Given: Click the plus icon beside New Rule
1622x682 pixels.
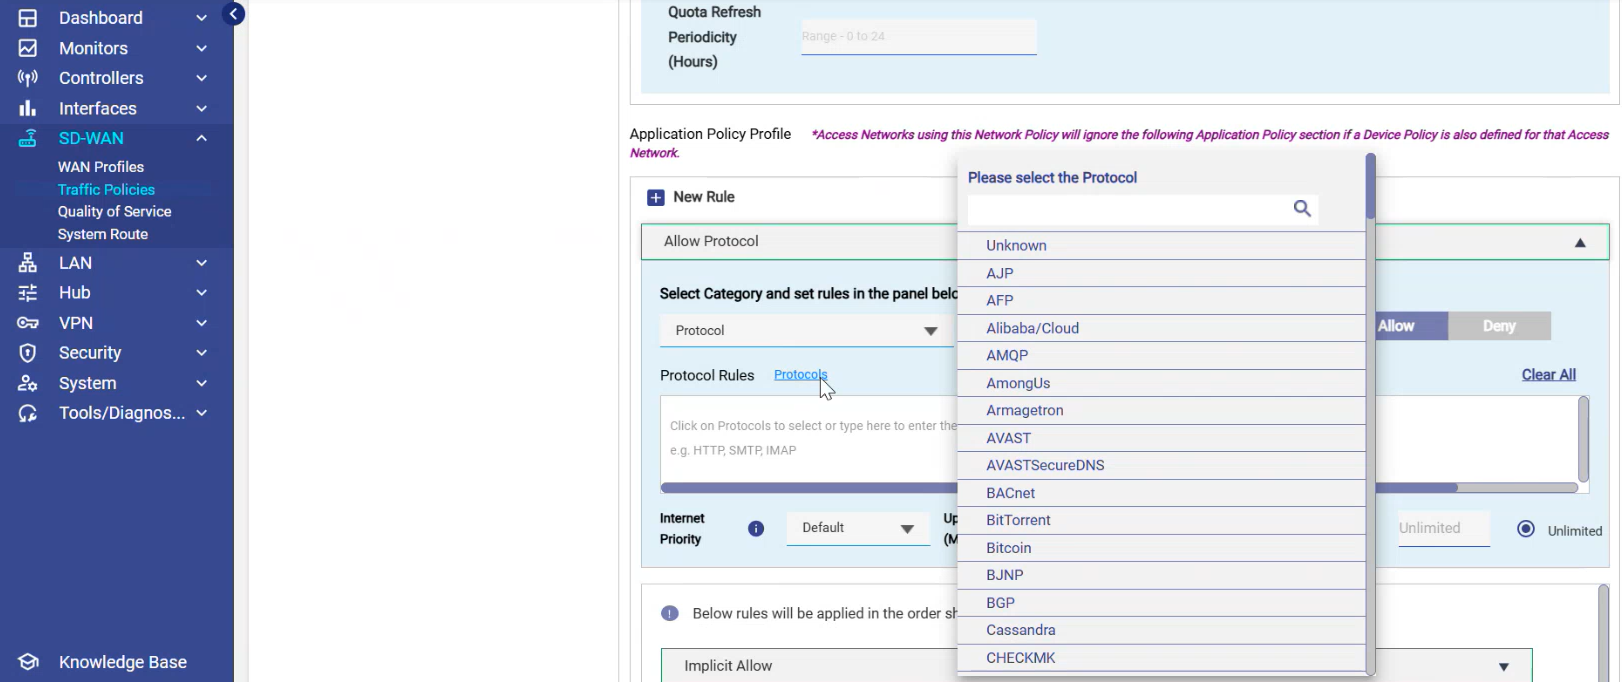Looking at the screenshot, I should click(656, 198).
